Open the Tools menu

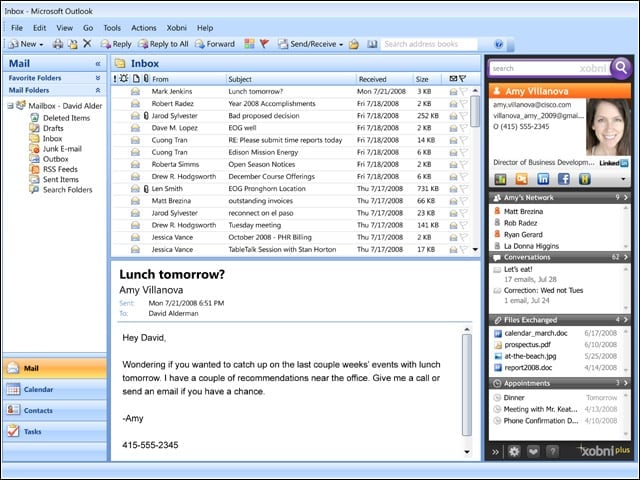click(112, 28)
